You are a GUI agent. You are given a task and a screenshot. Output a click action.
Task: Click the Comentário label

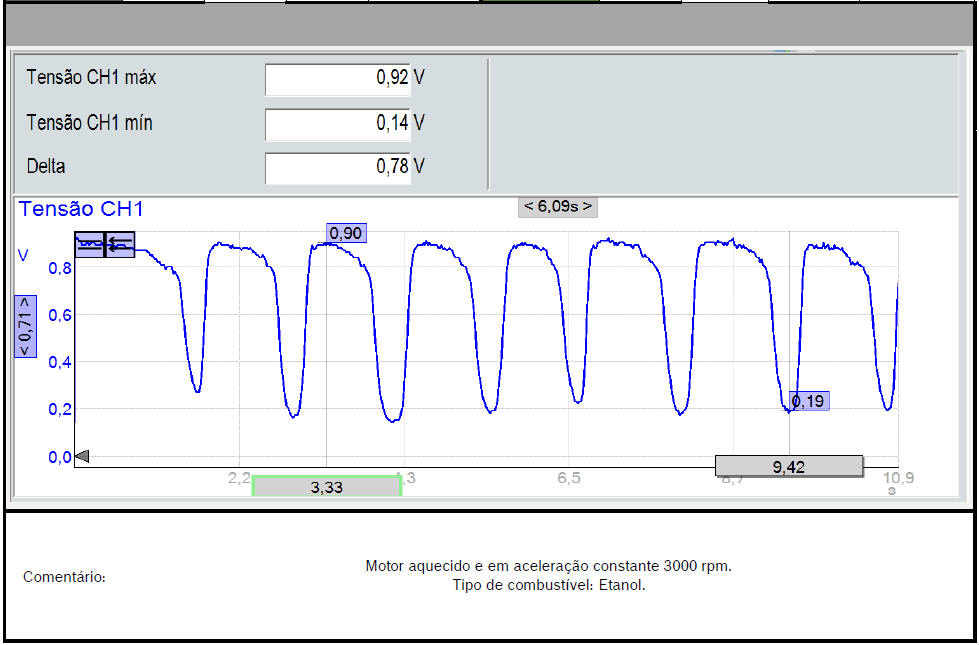pyautogui.click(x=64, y=577)
